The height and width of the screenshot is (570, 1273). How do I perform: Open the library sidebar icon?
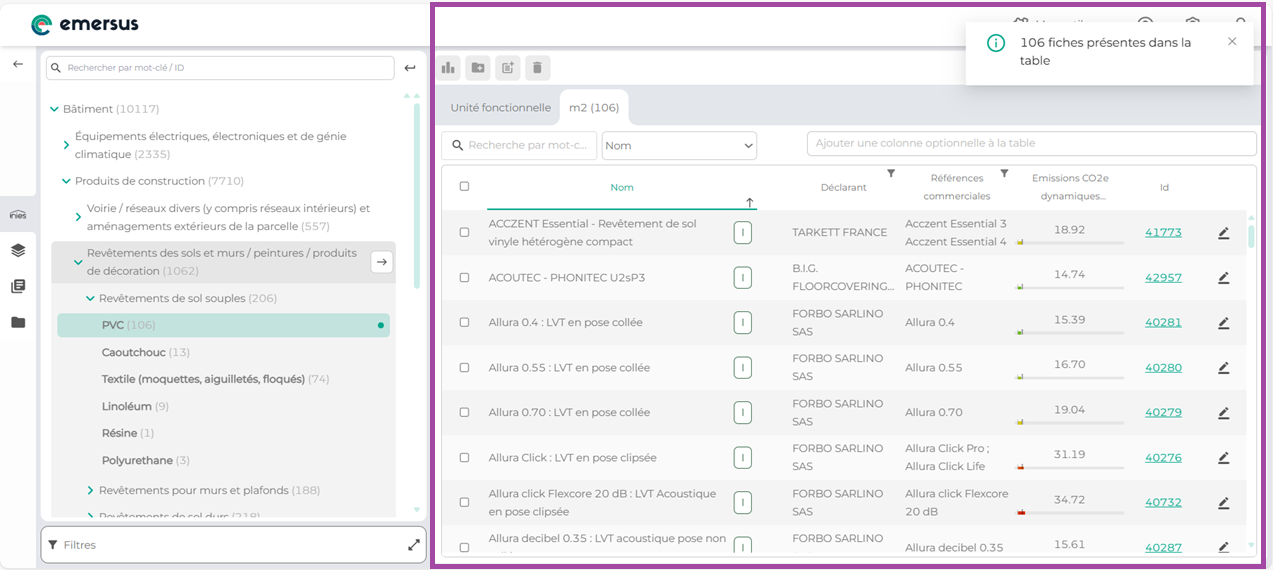pos(18,286)
